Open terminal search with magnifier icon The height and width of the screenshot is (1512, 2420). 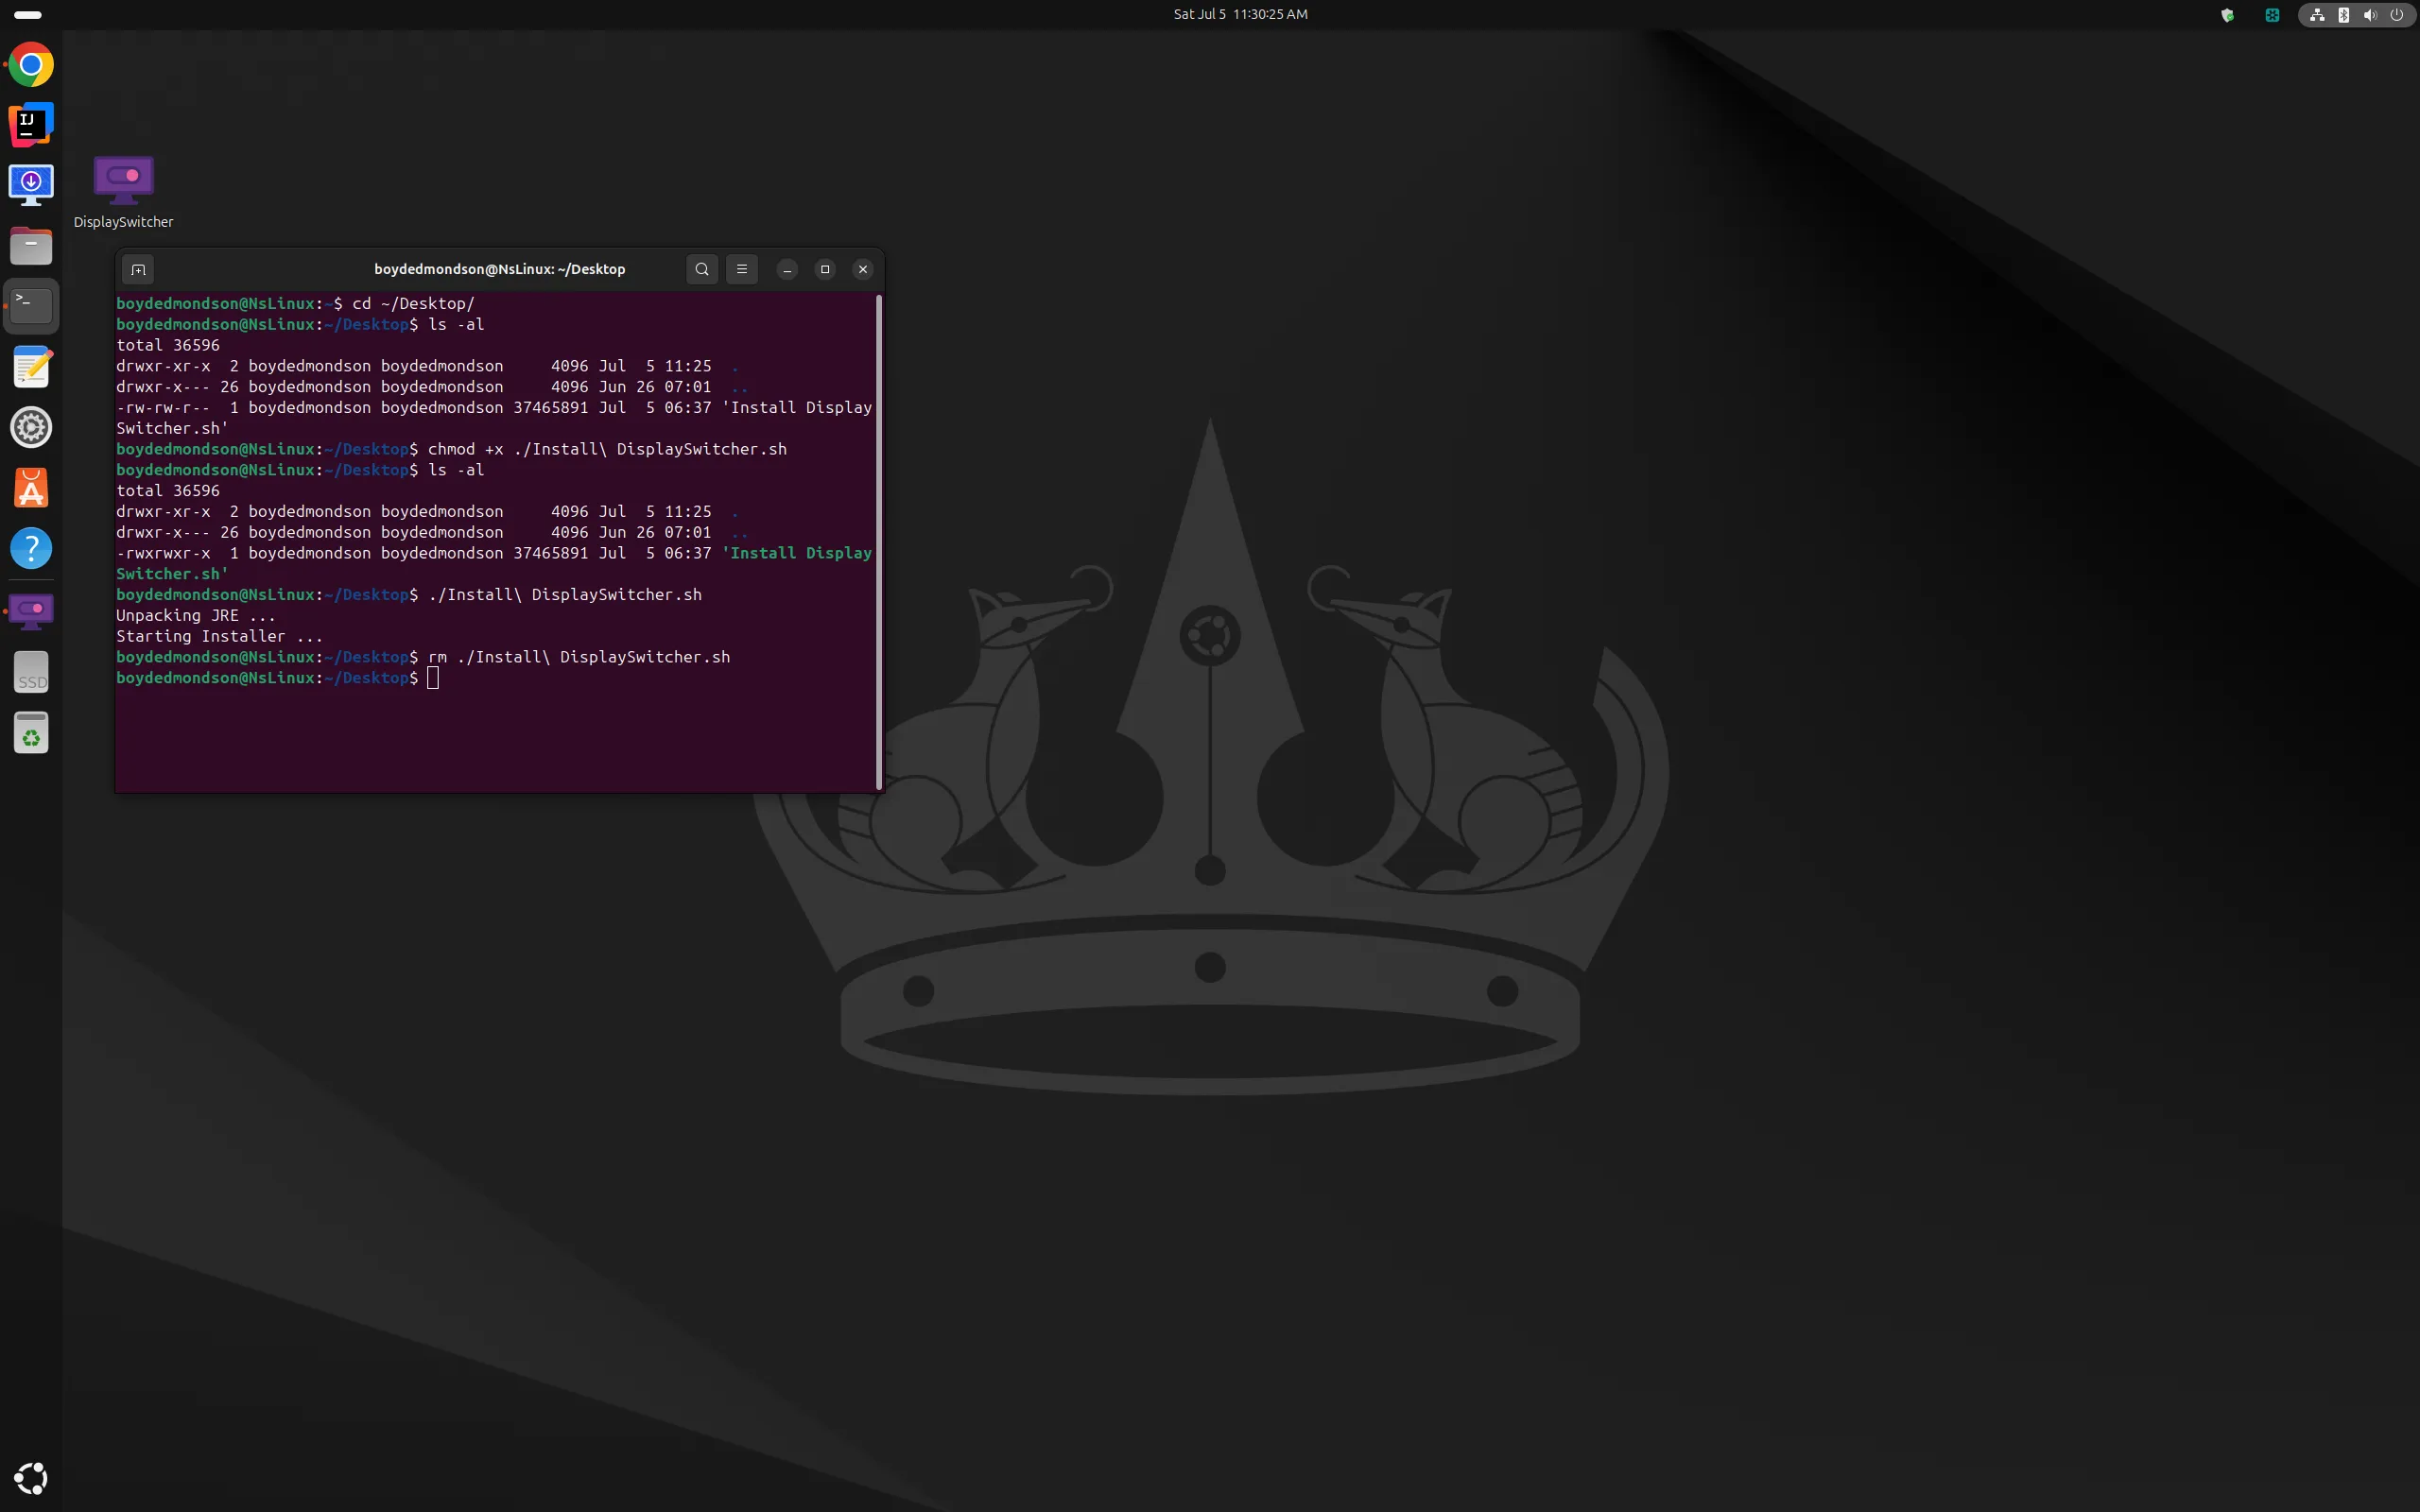click(x=702, y=269)
